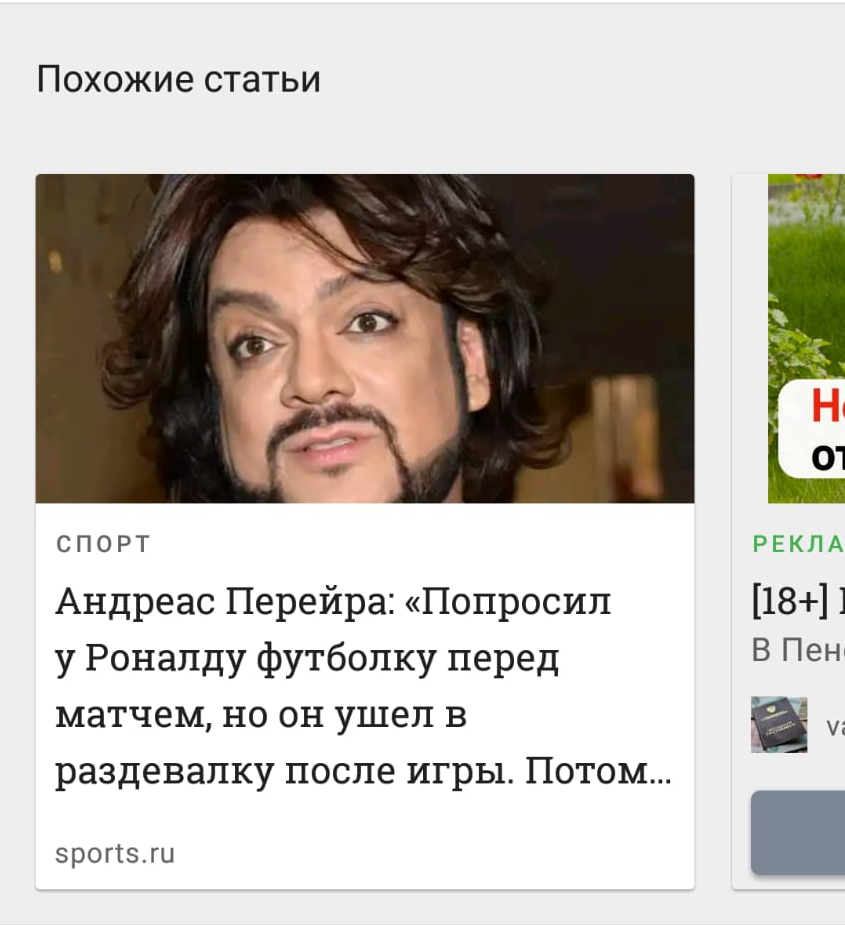This screenshot has width=845, height=925.
Task: Click the small document icon in ad card
Action: 779,724
